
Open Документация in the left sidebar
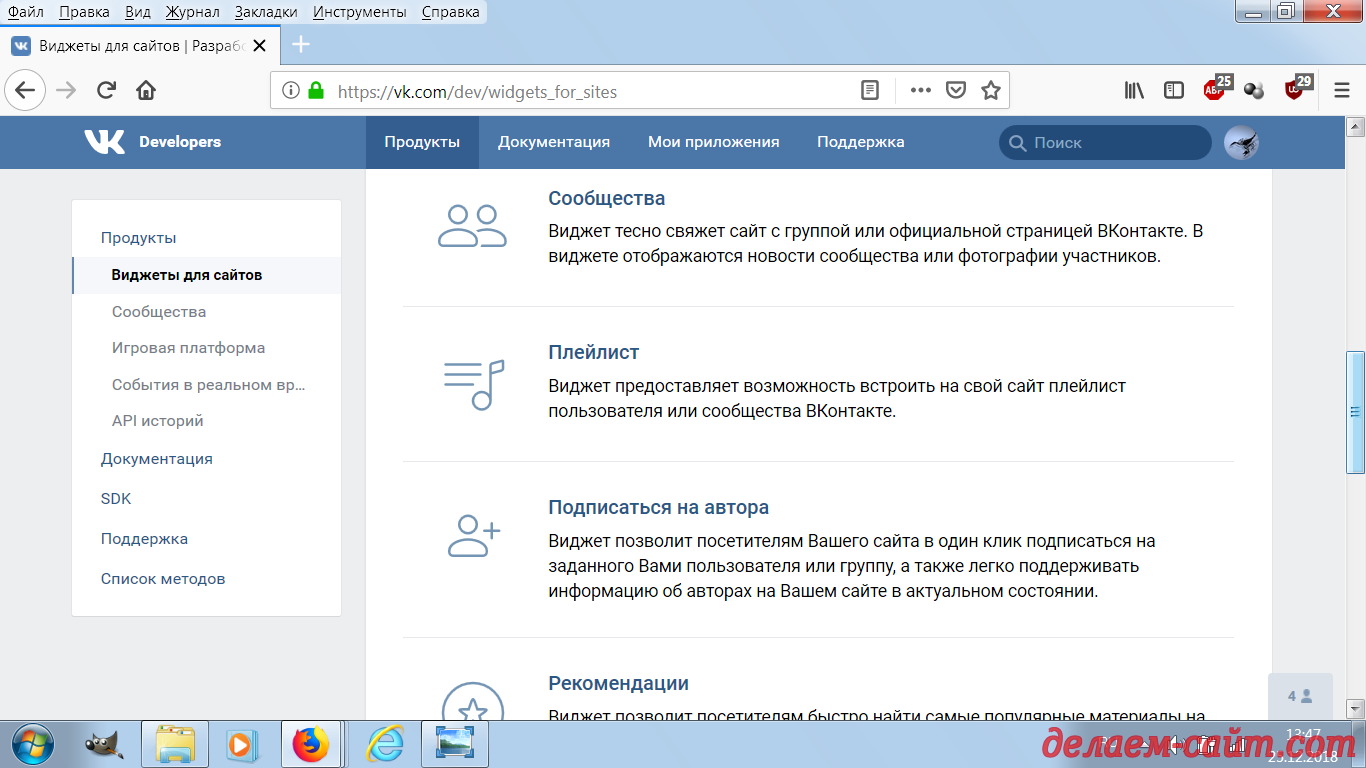pos(156,459)
